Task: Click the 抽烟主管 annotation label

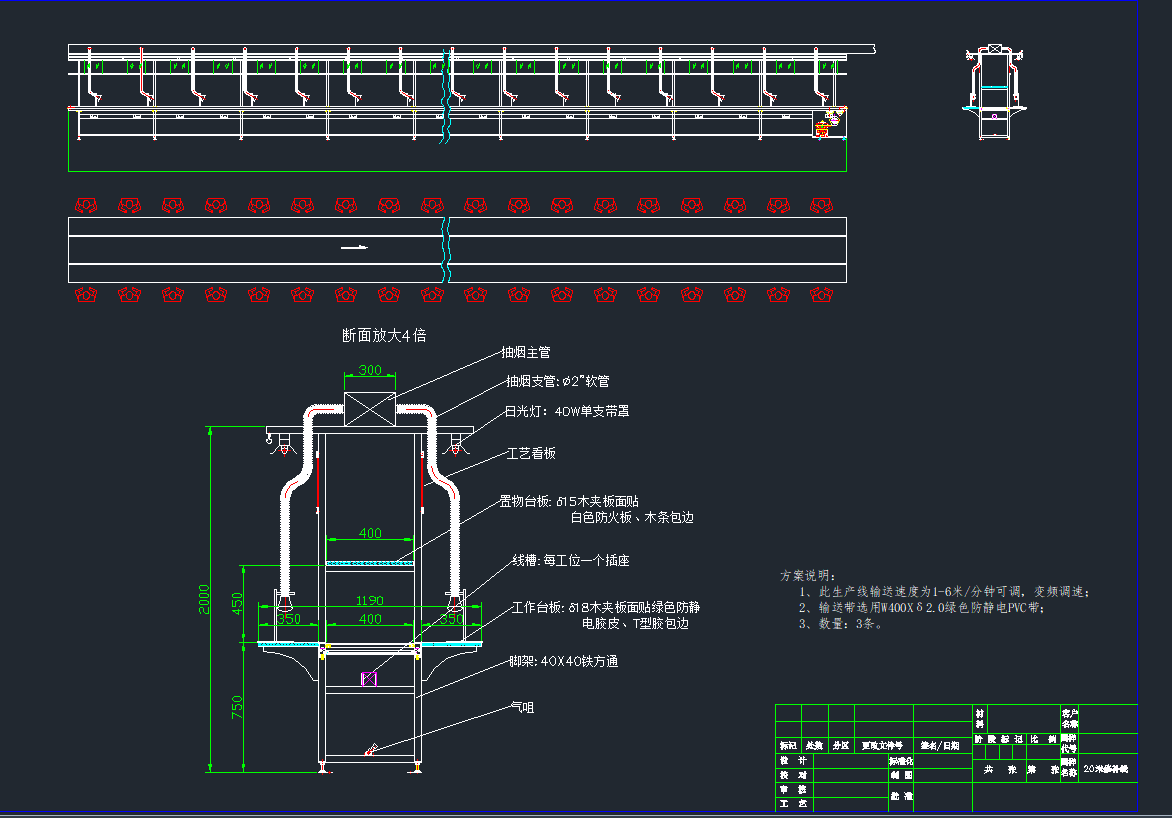Action: 528,353
